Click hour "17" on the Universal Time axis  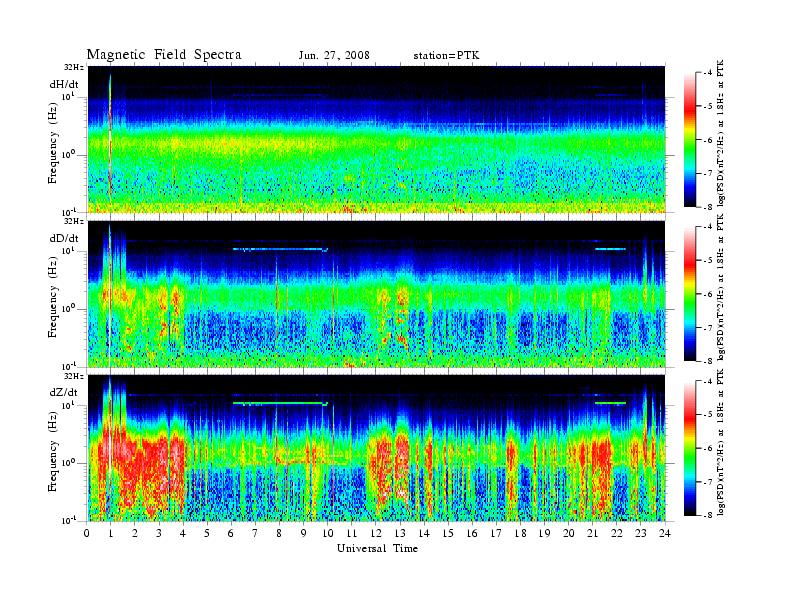(x=496, y=534)
